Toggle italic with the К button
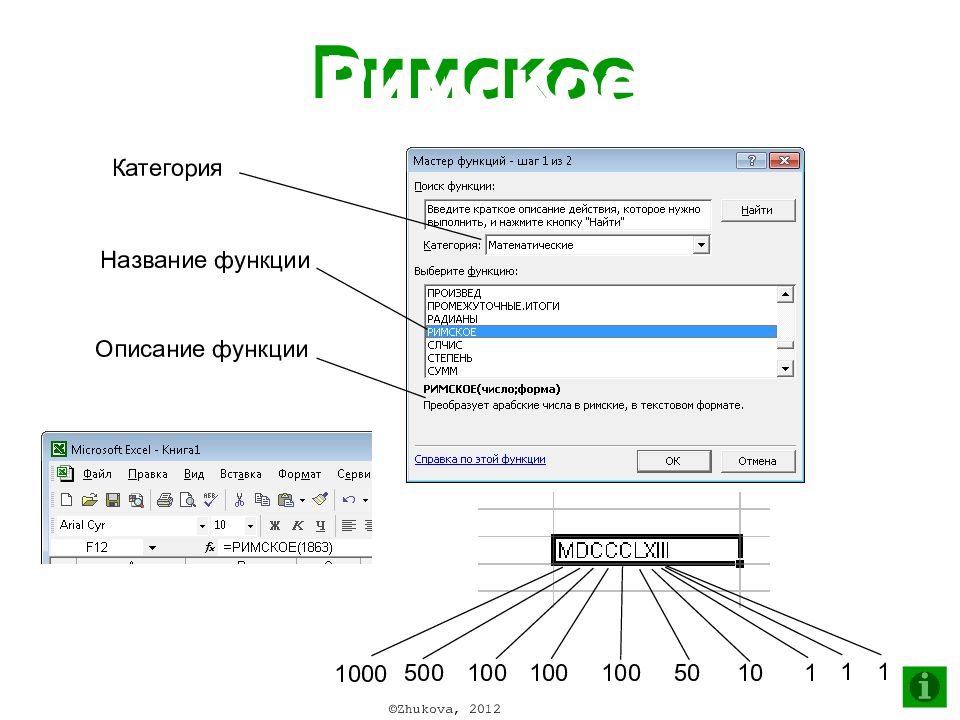 click(x=298, y=525)
